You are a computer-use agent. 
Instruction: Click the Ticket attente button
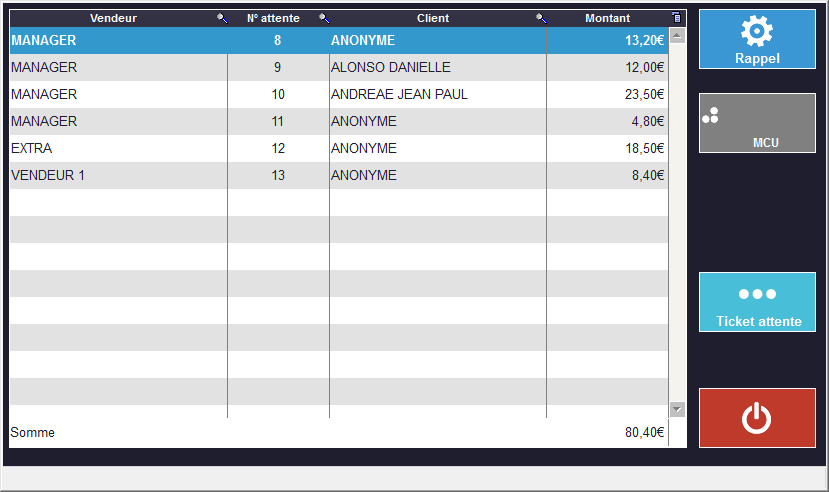(757, 302)
